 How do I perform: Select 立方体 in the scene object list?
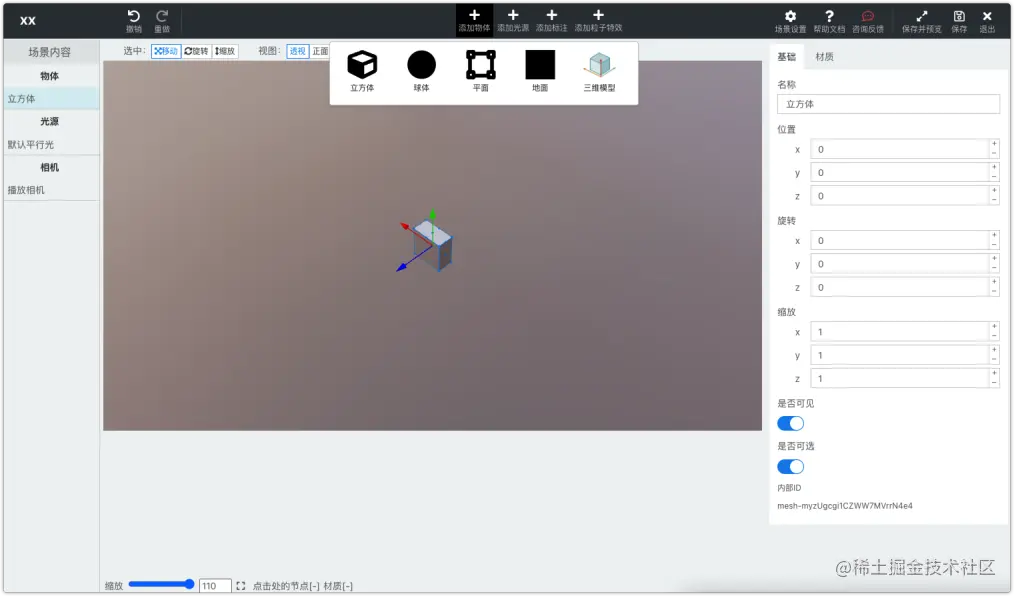point(51,99)
